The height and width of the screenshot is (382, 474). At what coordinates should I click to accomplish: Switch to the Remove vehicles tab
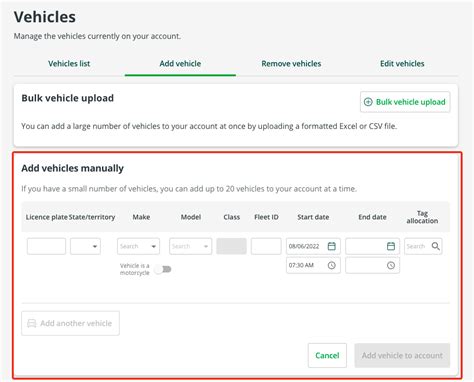(x=291, y=64)
